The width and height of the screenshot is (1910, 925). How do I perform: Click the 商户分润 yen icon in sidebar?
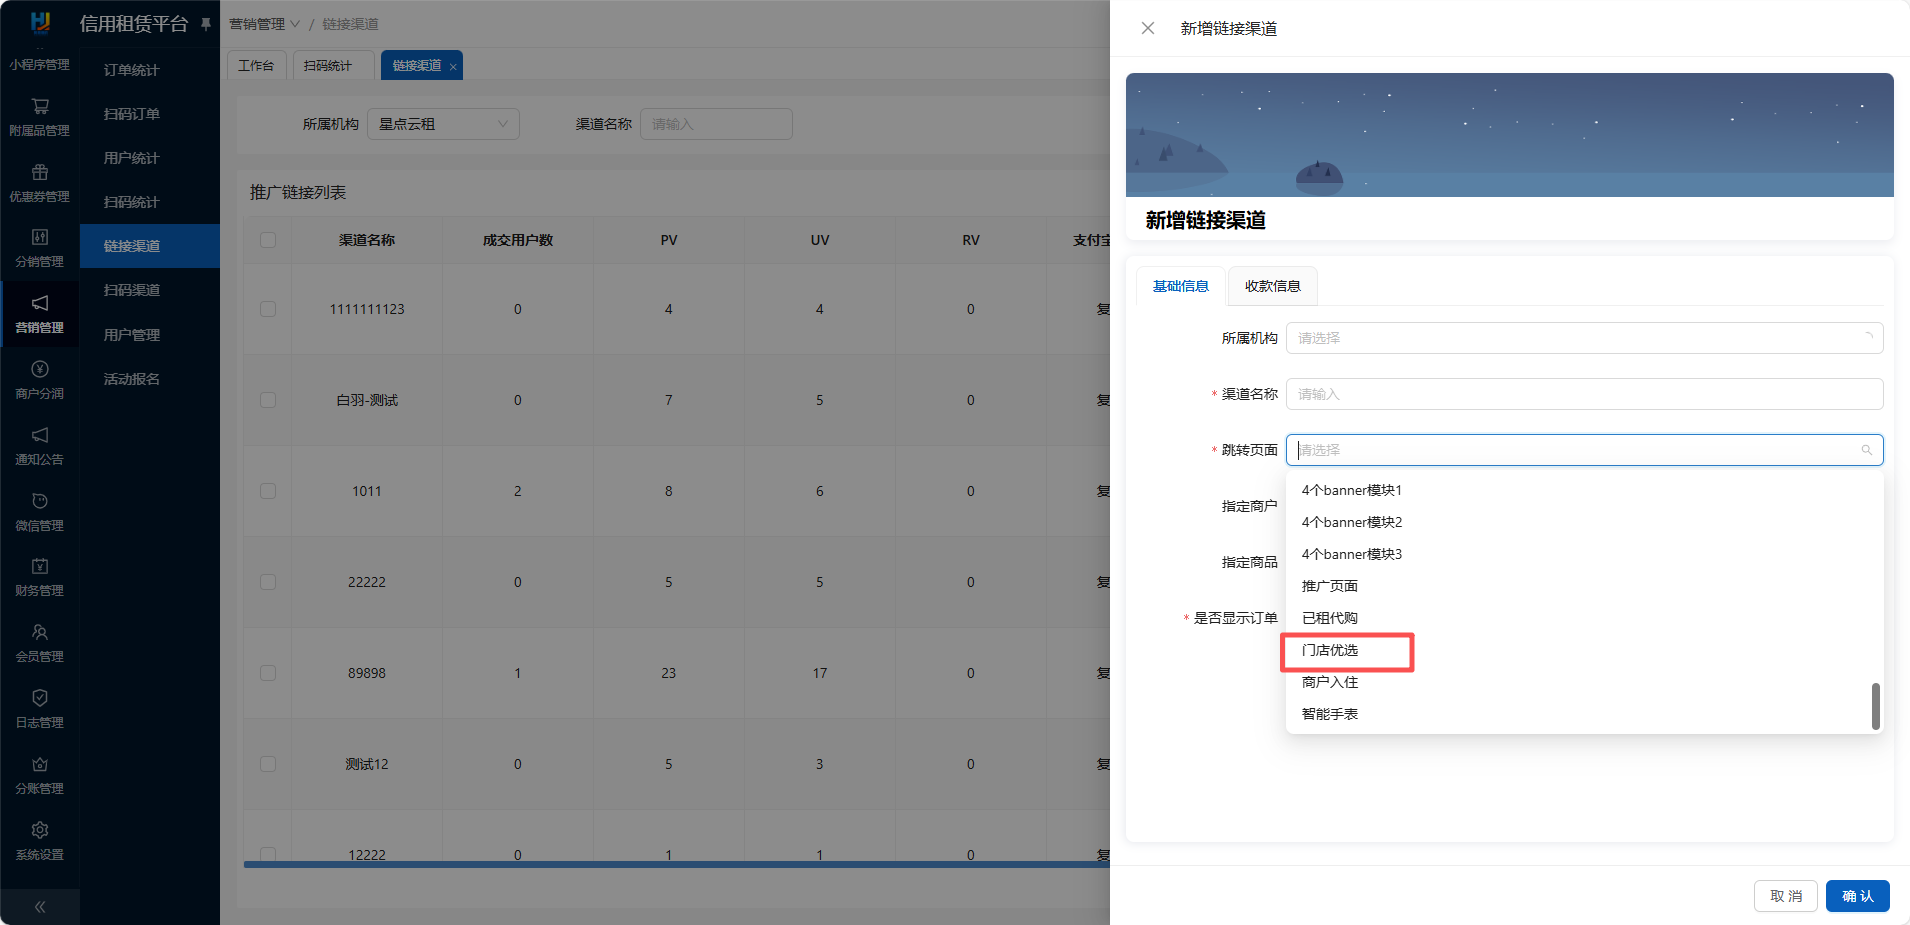pyautogui.click(x=40, y=370)
